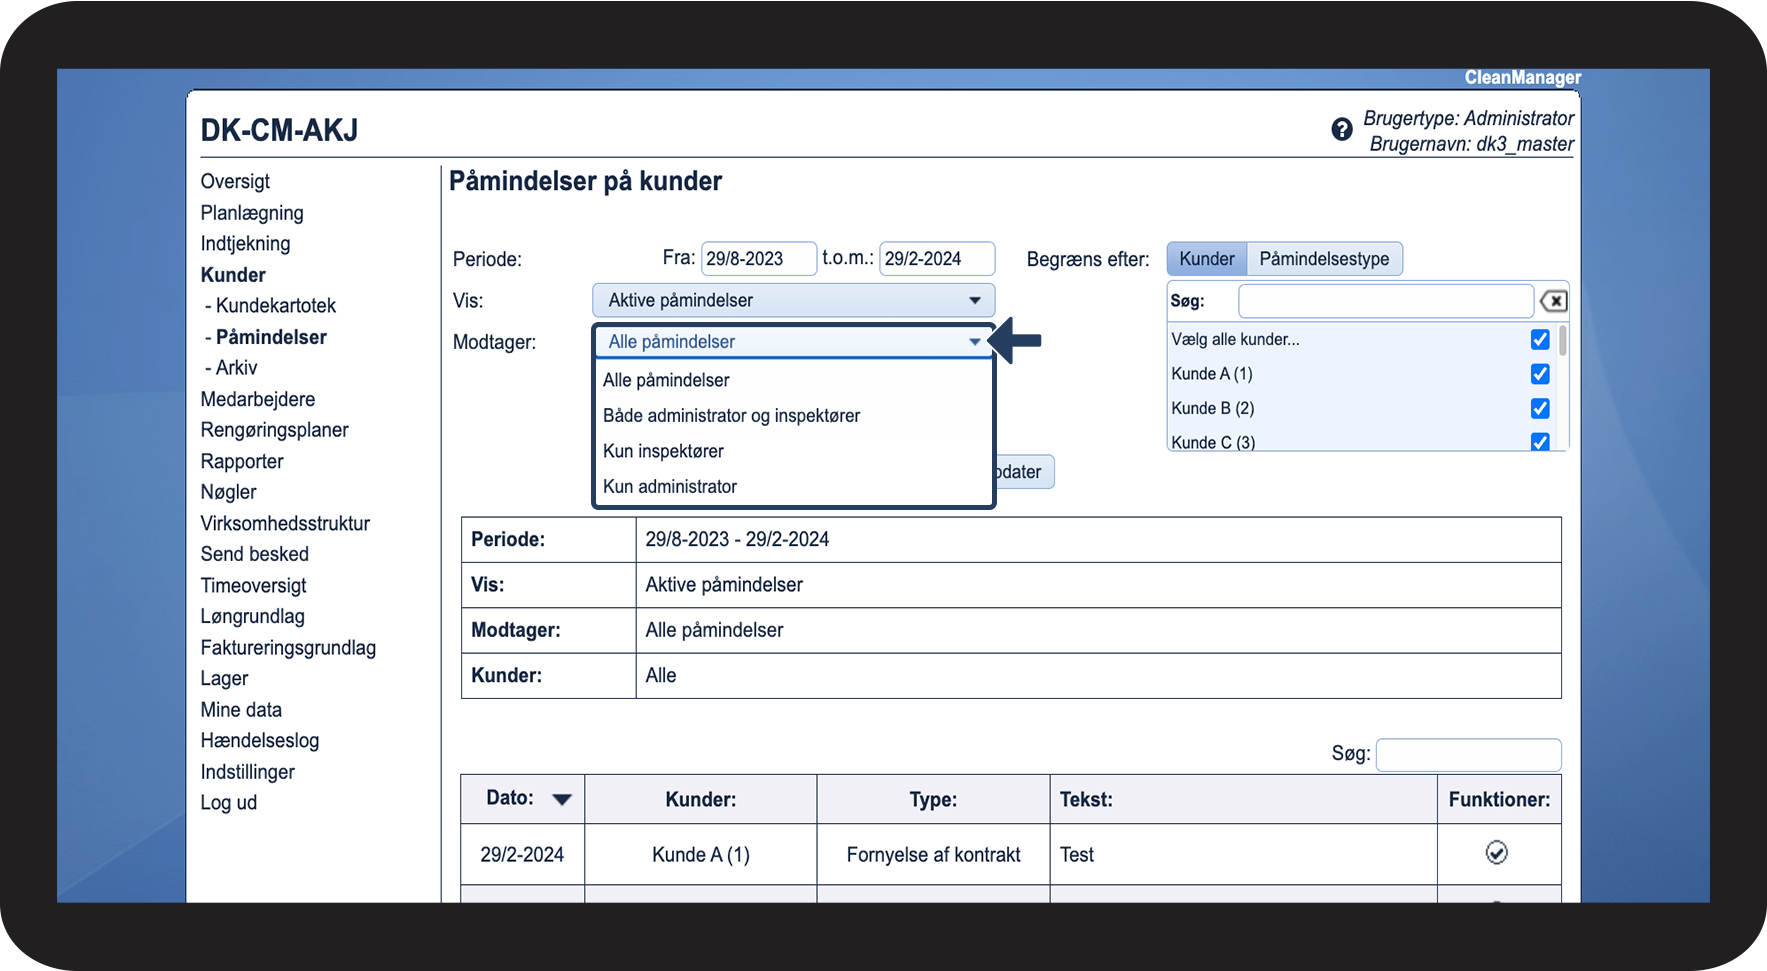Uncheck the Kunde A (1) checkbox
1767x971 pixels.
click(x=1539, y=374)
